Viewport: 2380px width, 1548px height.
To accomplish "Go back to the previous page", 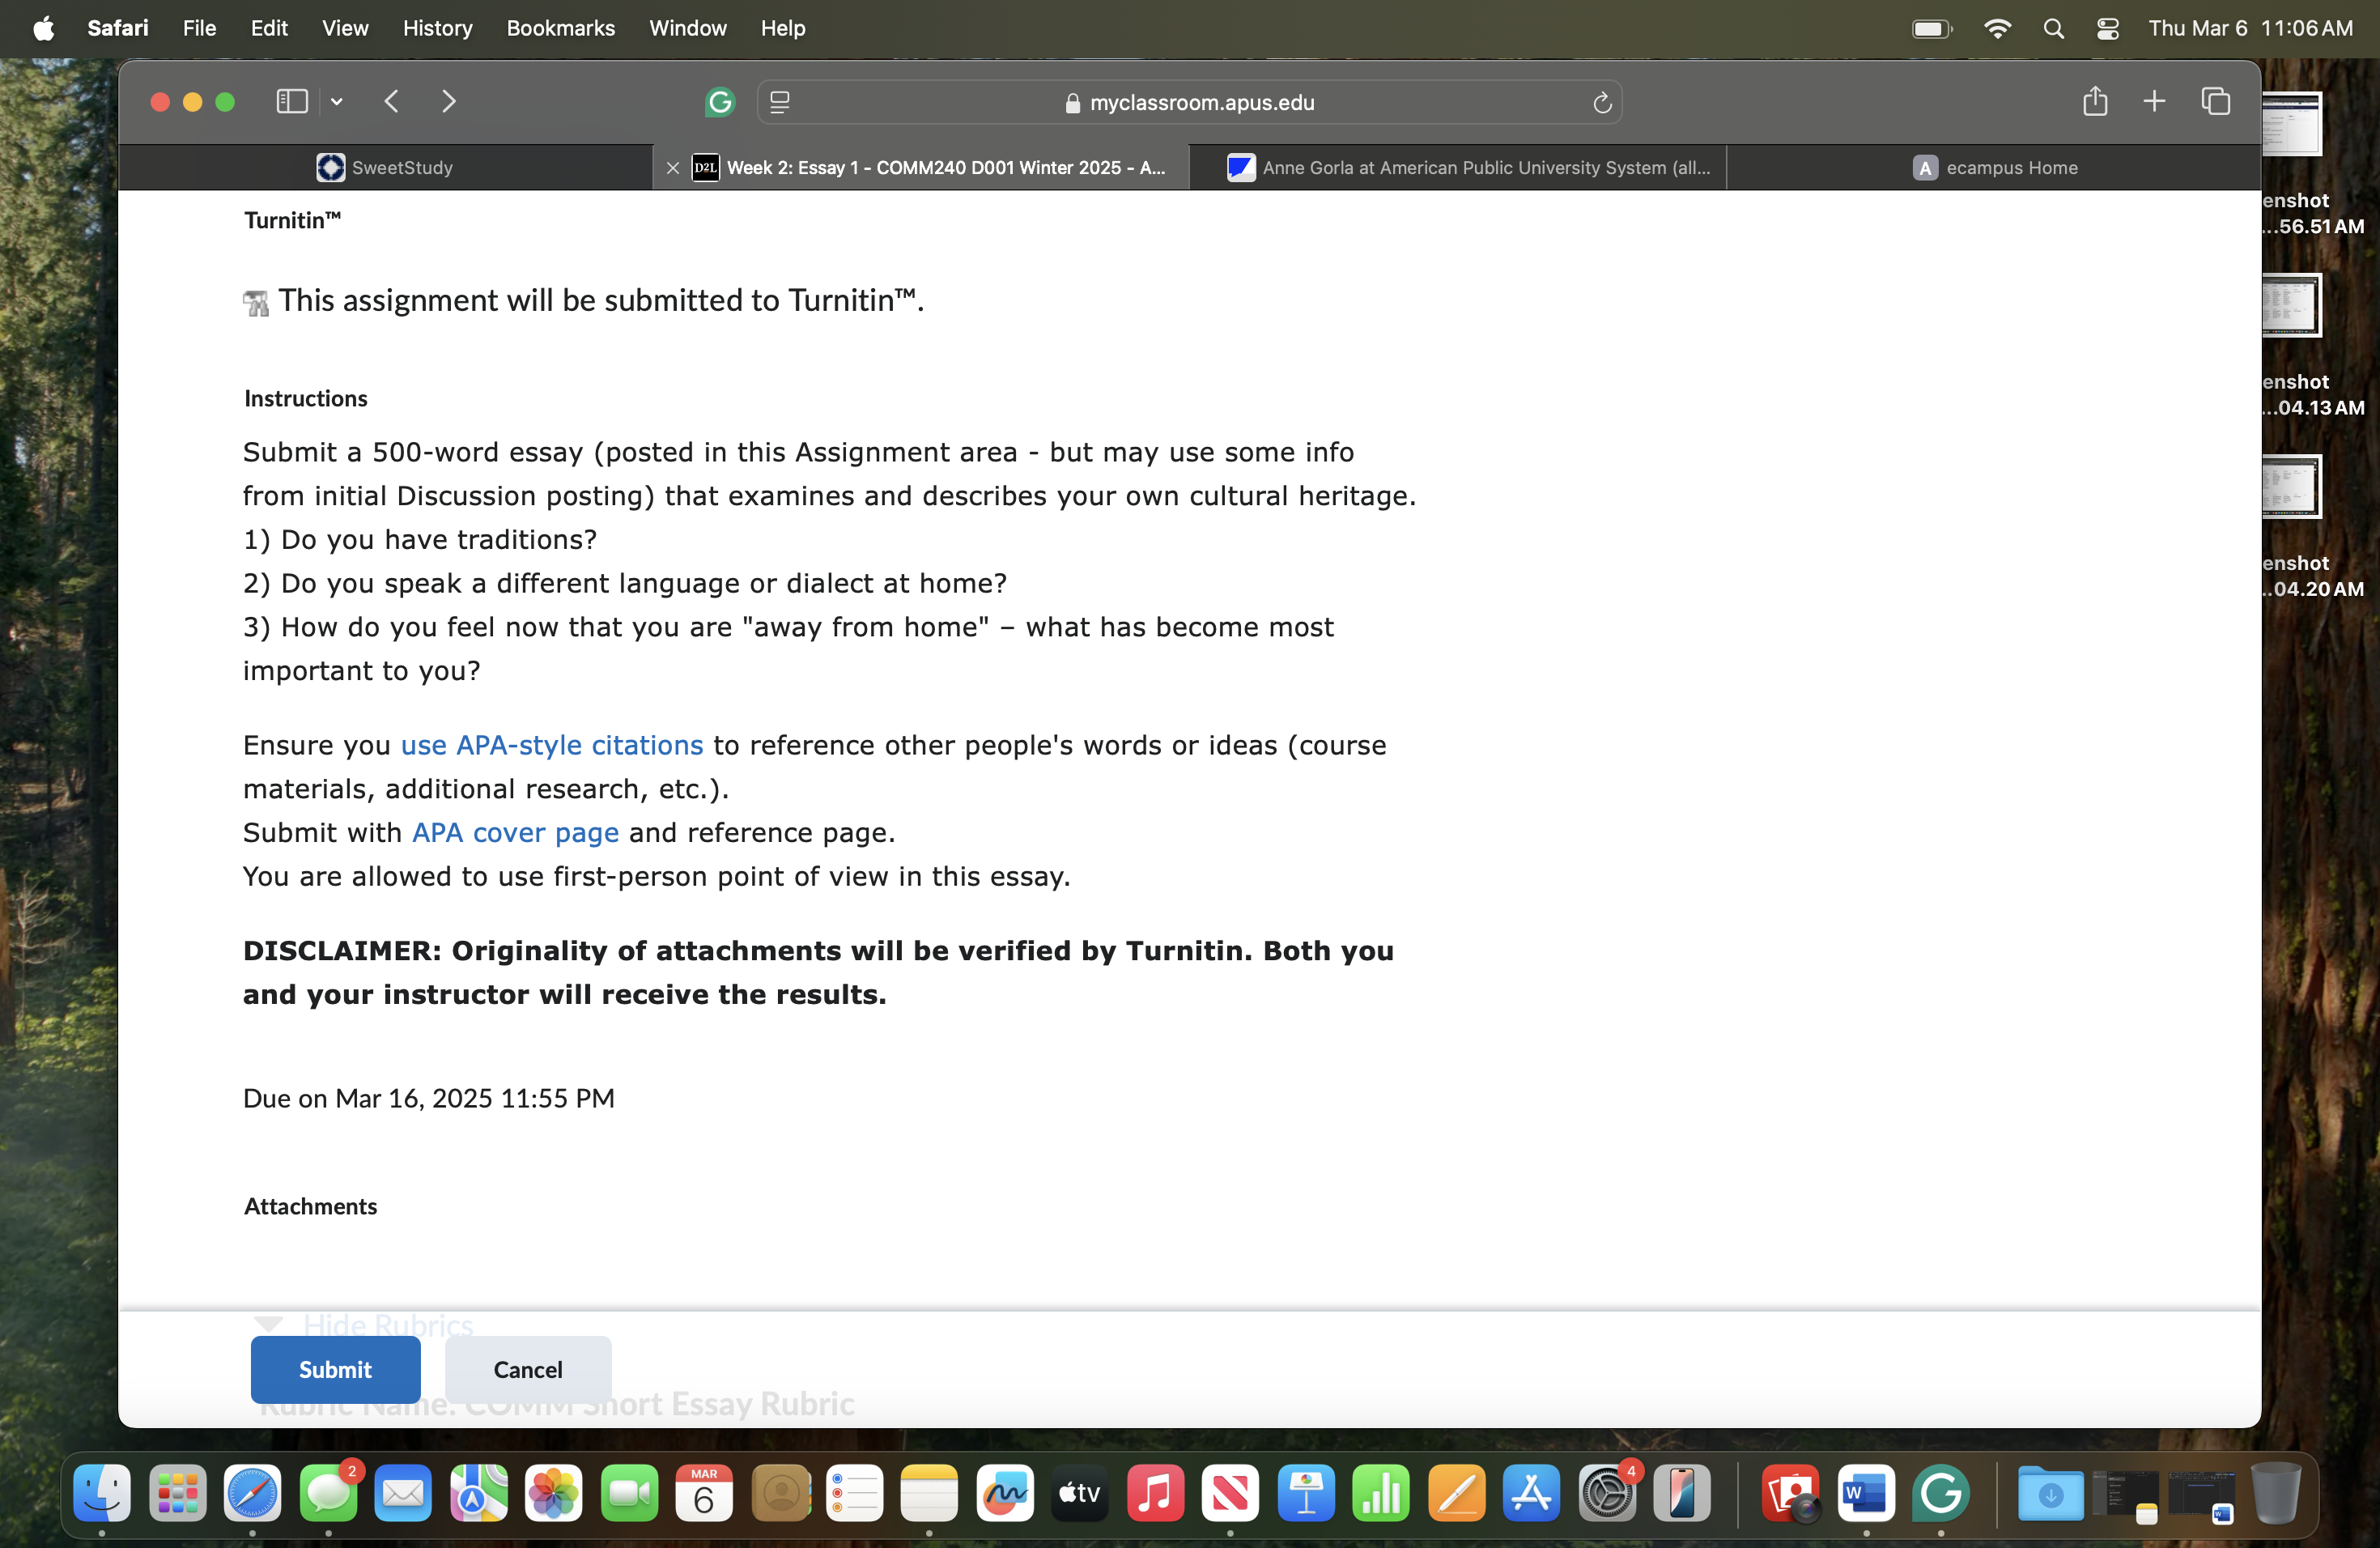I will click(392, 102).
